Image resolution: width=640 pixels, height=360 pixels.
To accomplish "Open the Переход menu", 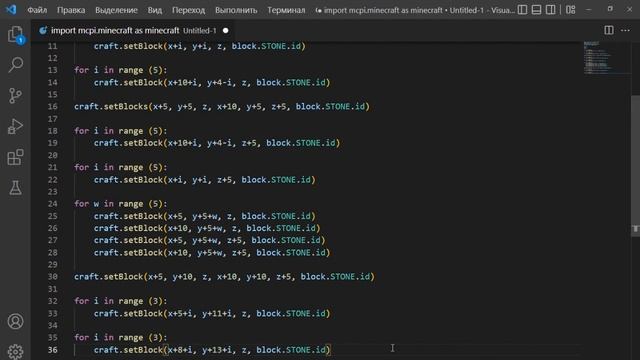I will pos(189,10).
